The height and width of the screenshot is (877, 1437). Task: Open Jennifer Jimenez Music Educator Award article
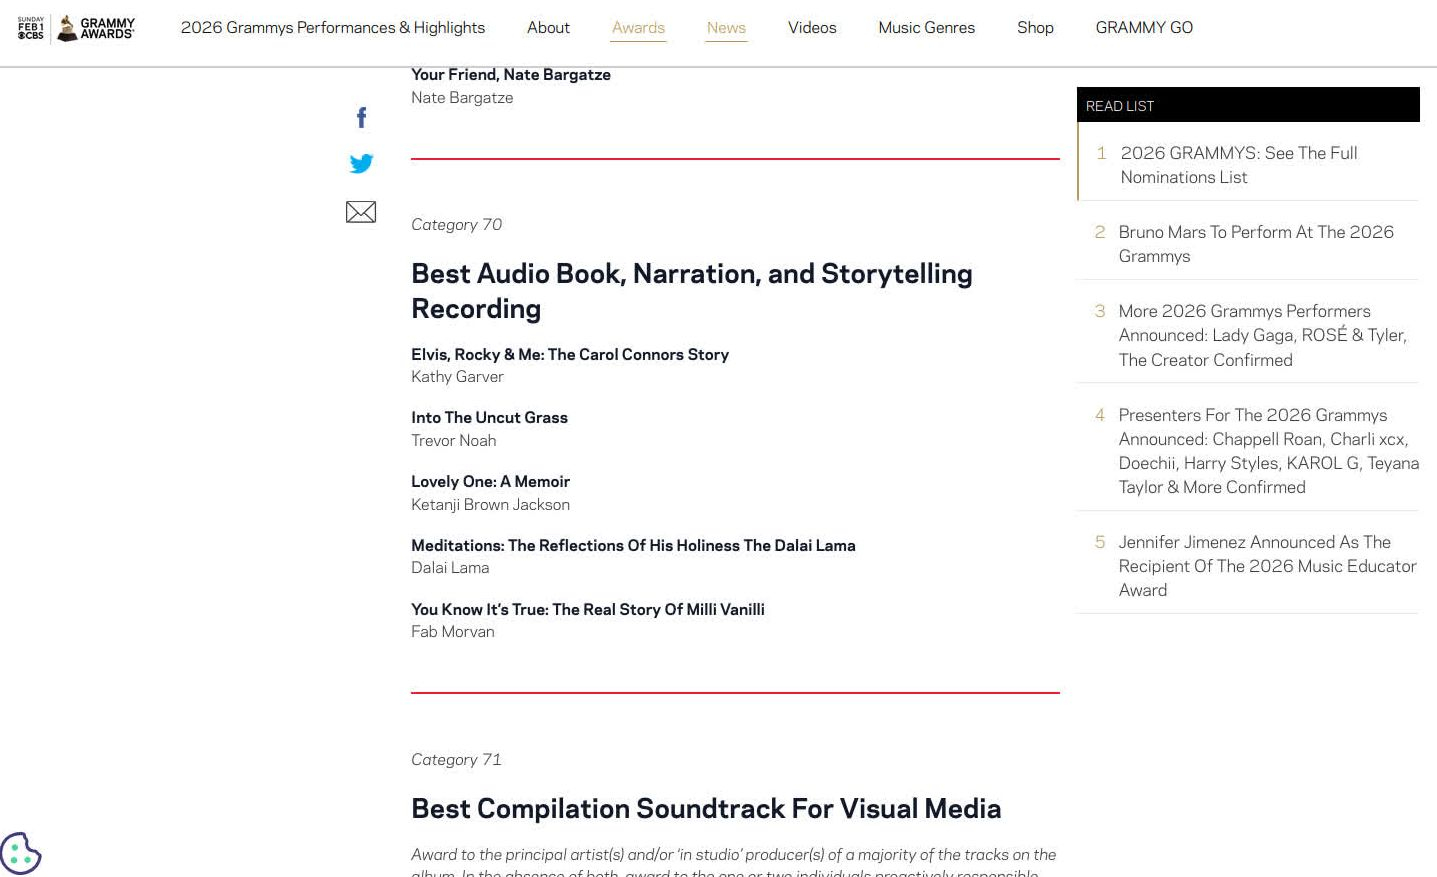tap(1266, 566)
